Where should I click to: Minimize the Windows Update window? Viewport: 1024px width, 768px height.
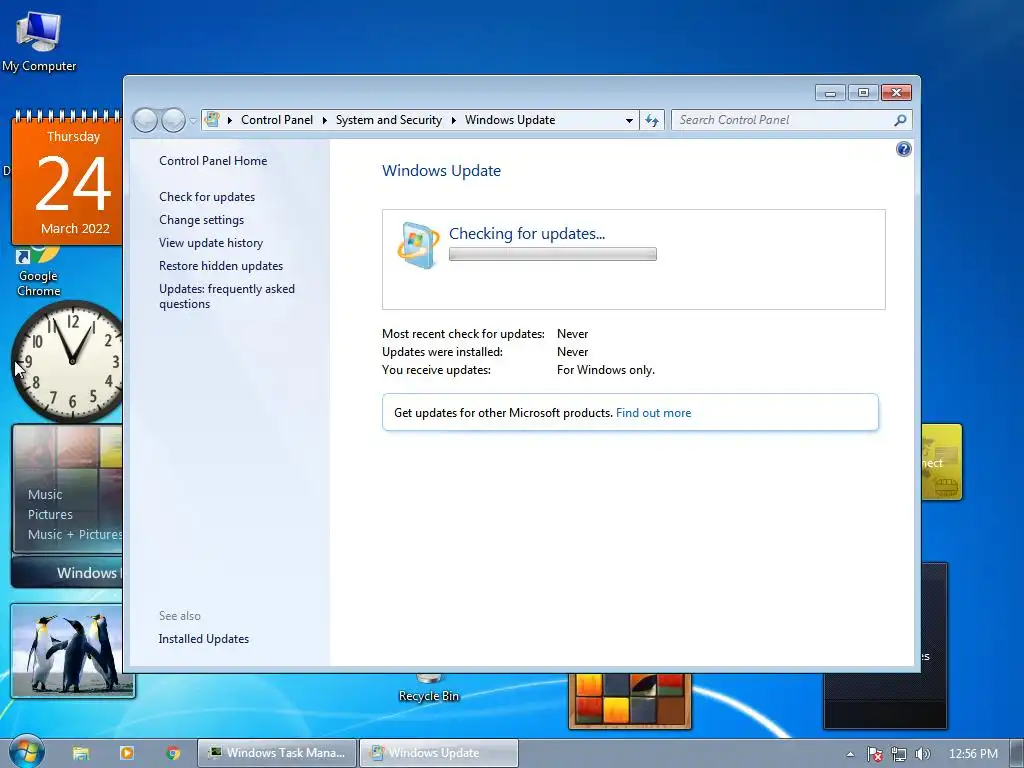(x=830, y=93)
